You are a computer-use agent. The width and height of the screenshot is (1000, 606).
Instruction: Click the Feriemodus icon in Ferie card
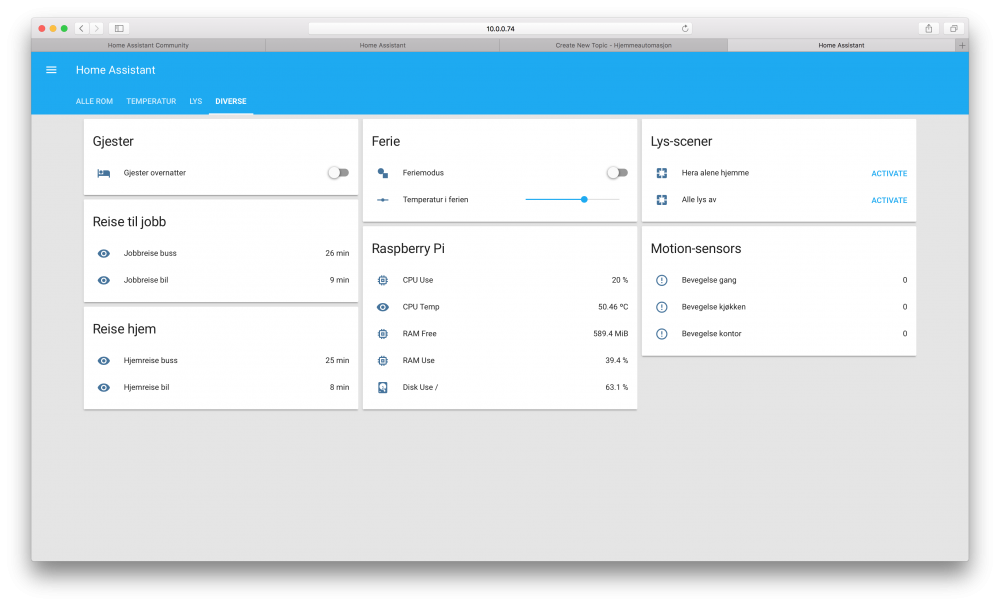[x=382, y=173]
